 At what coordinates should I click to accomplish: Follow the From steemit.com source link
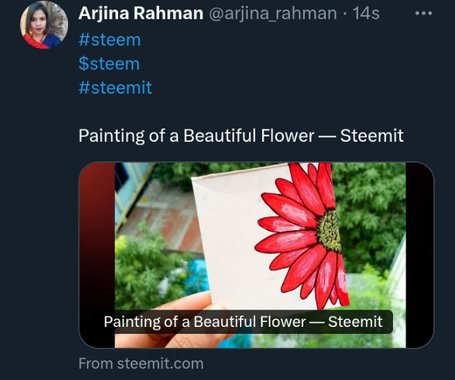point(141,364)
